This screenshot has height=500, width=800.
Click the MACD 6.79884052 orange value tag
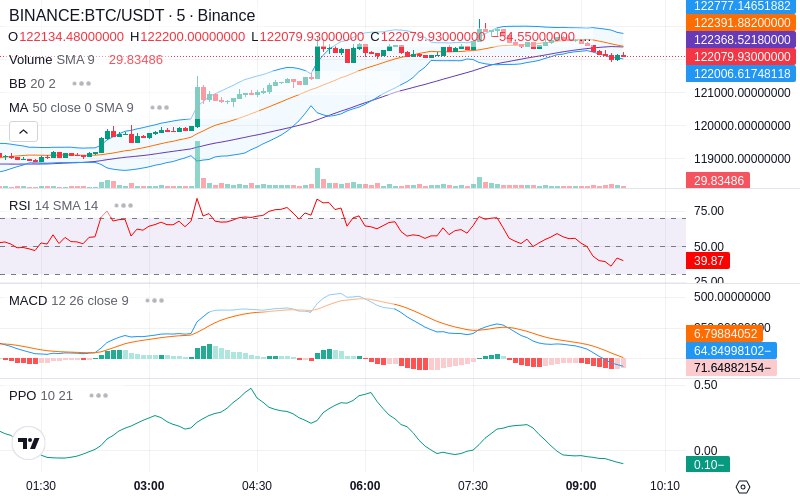tap(724, 333)
